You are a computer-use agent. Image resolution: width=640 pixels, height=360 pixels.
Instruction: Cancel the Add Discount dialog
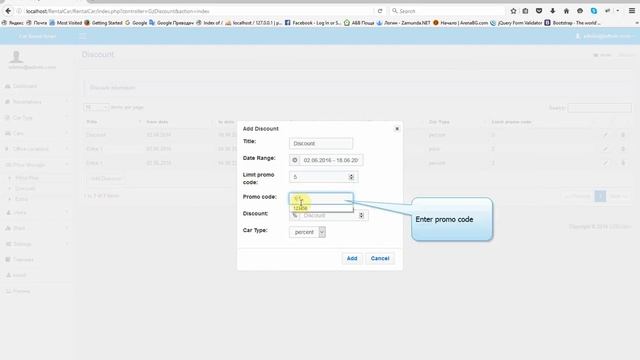[380, 258]
